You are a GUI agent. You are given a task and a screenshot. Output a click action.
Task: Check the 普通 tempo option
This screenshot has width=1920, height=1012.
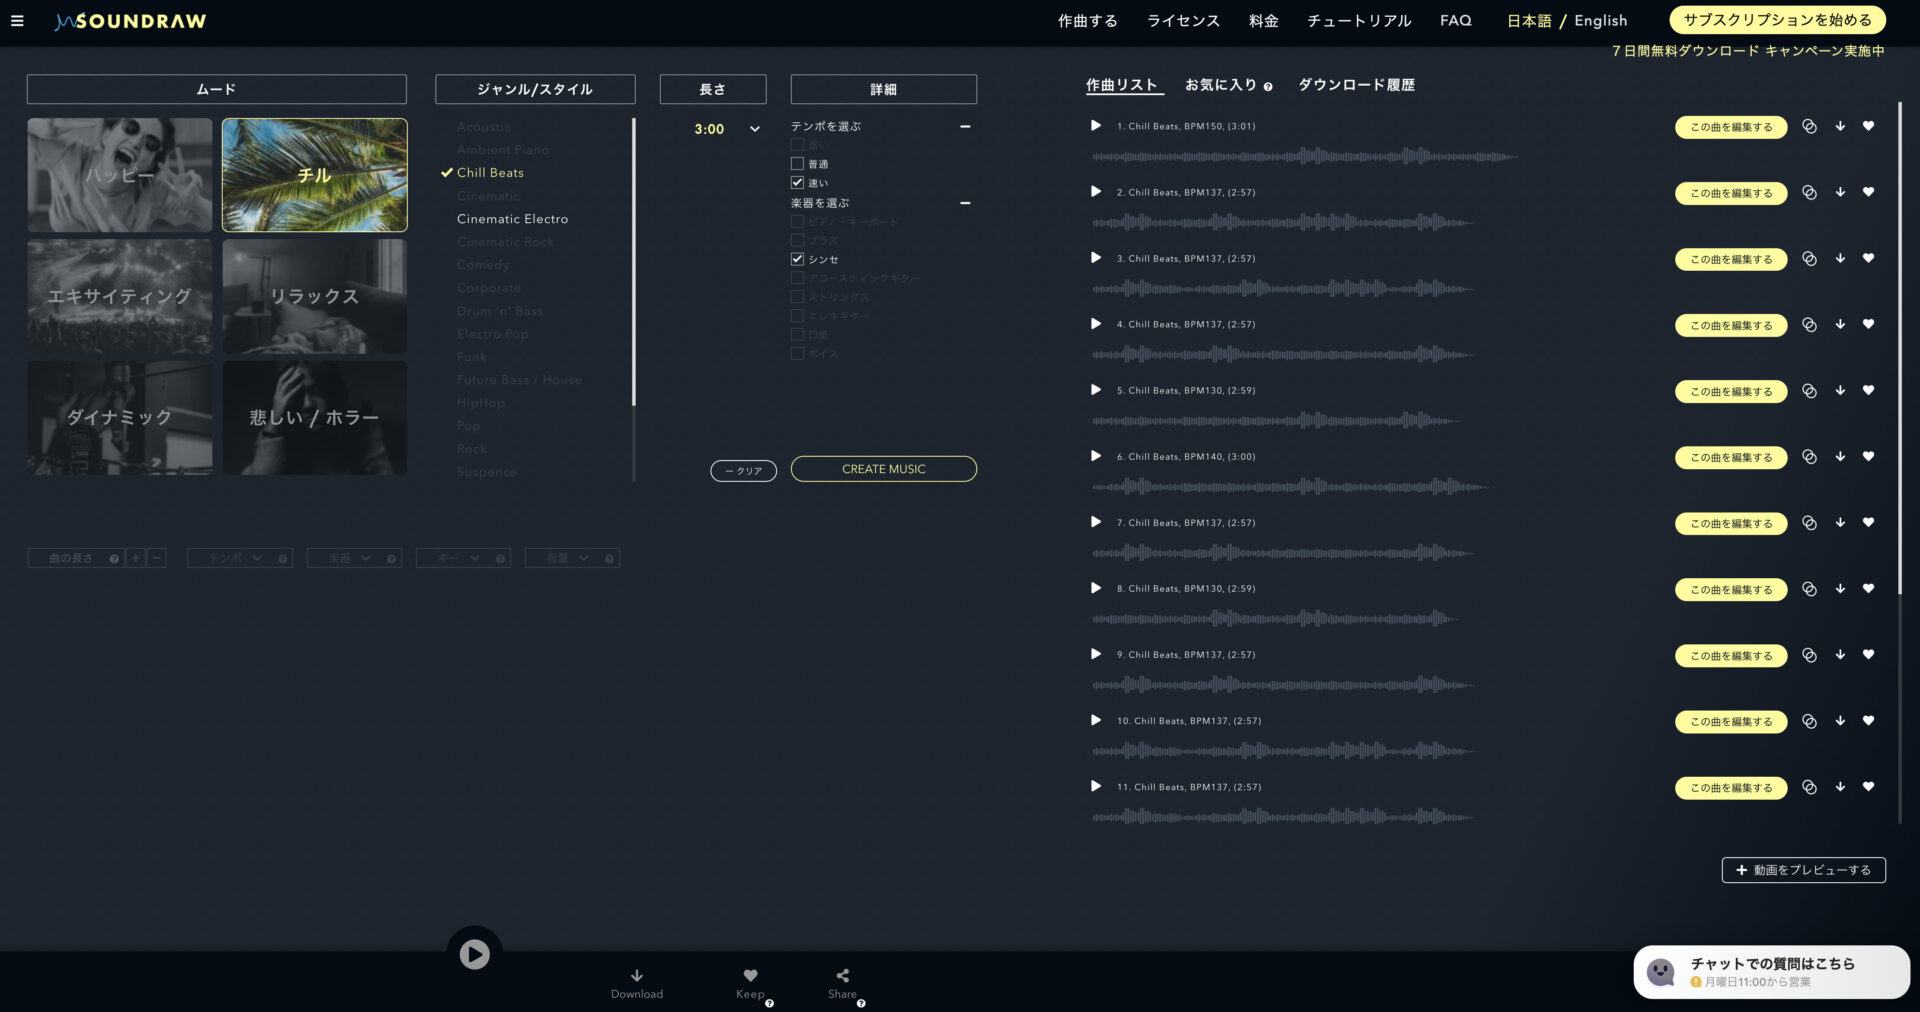[797, 163]
